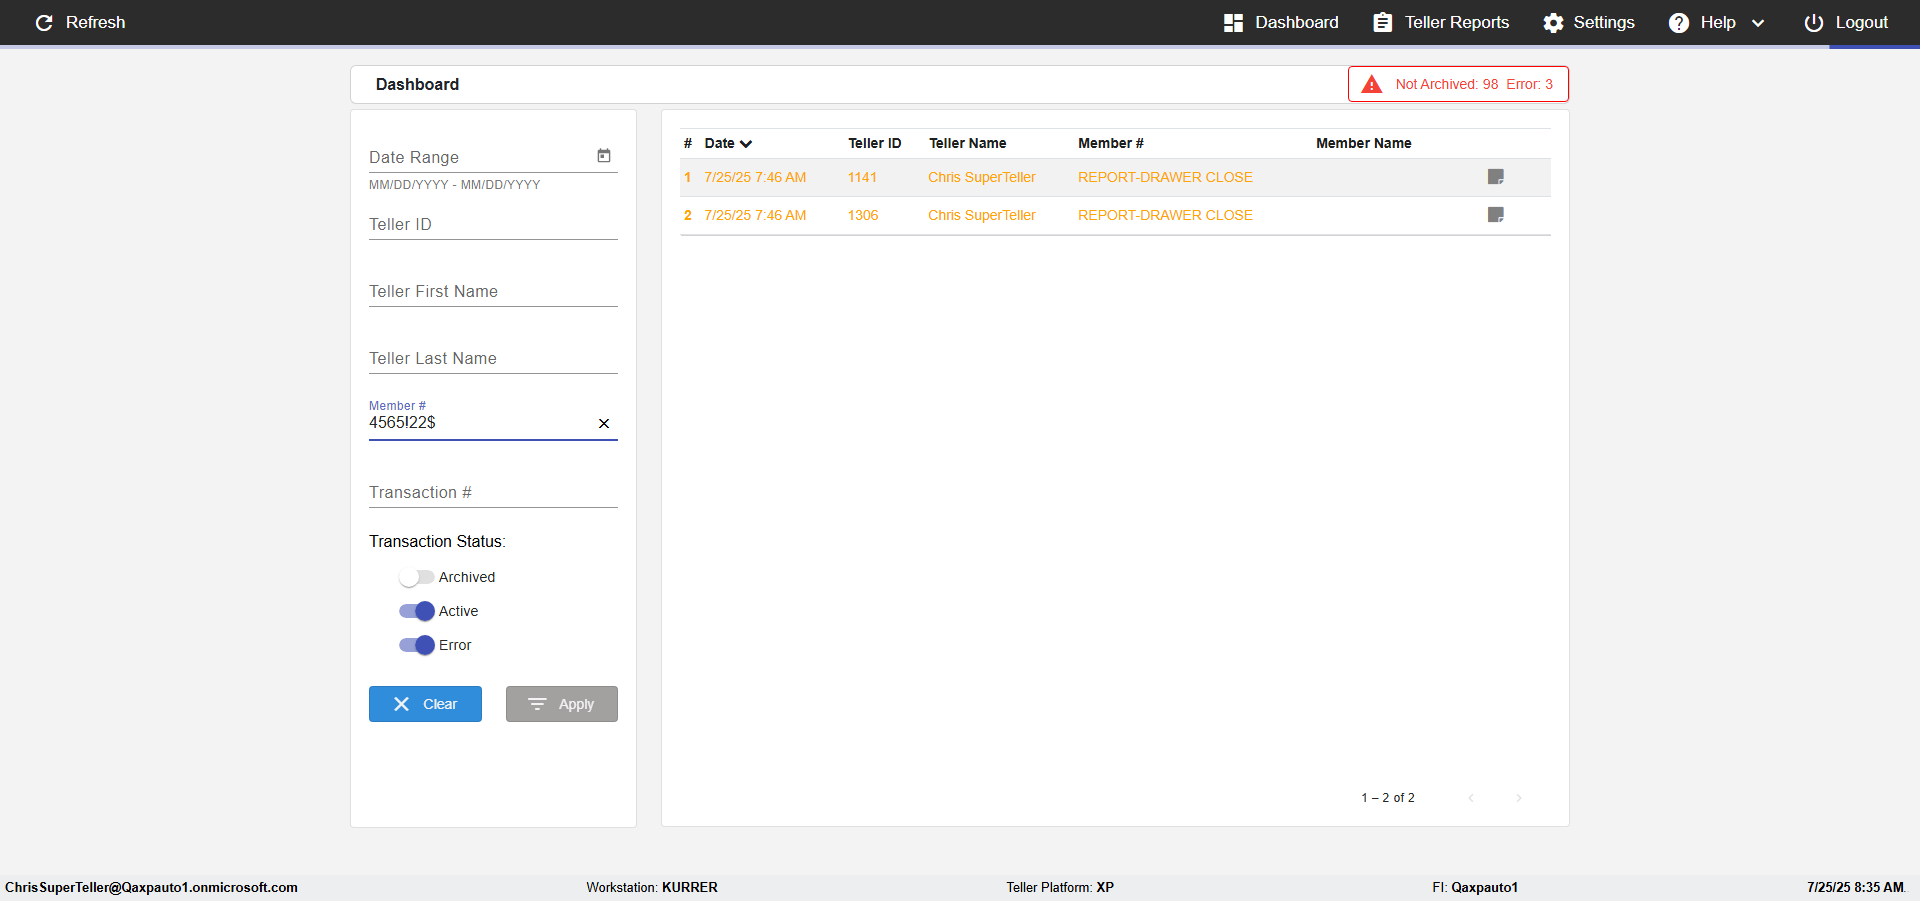Viewport: 1920px width, 901px height.
Task: Click the Teller ID column header
Action: (x=875, y=143)
